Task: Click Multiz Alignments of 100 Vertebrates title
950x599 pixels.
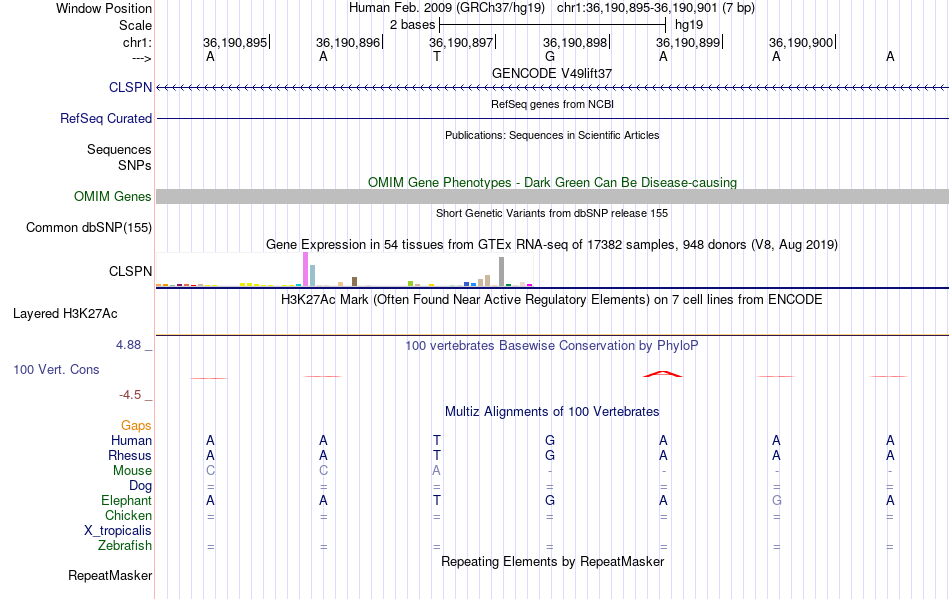Action: 552,412
